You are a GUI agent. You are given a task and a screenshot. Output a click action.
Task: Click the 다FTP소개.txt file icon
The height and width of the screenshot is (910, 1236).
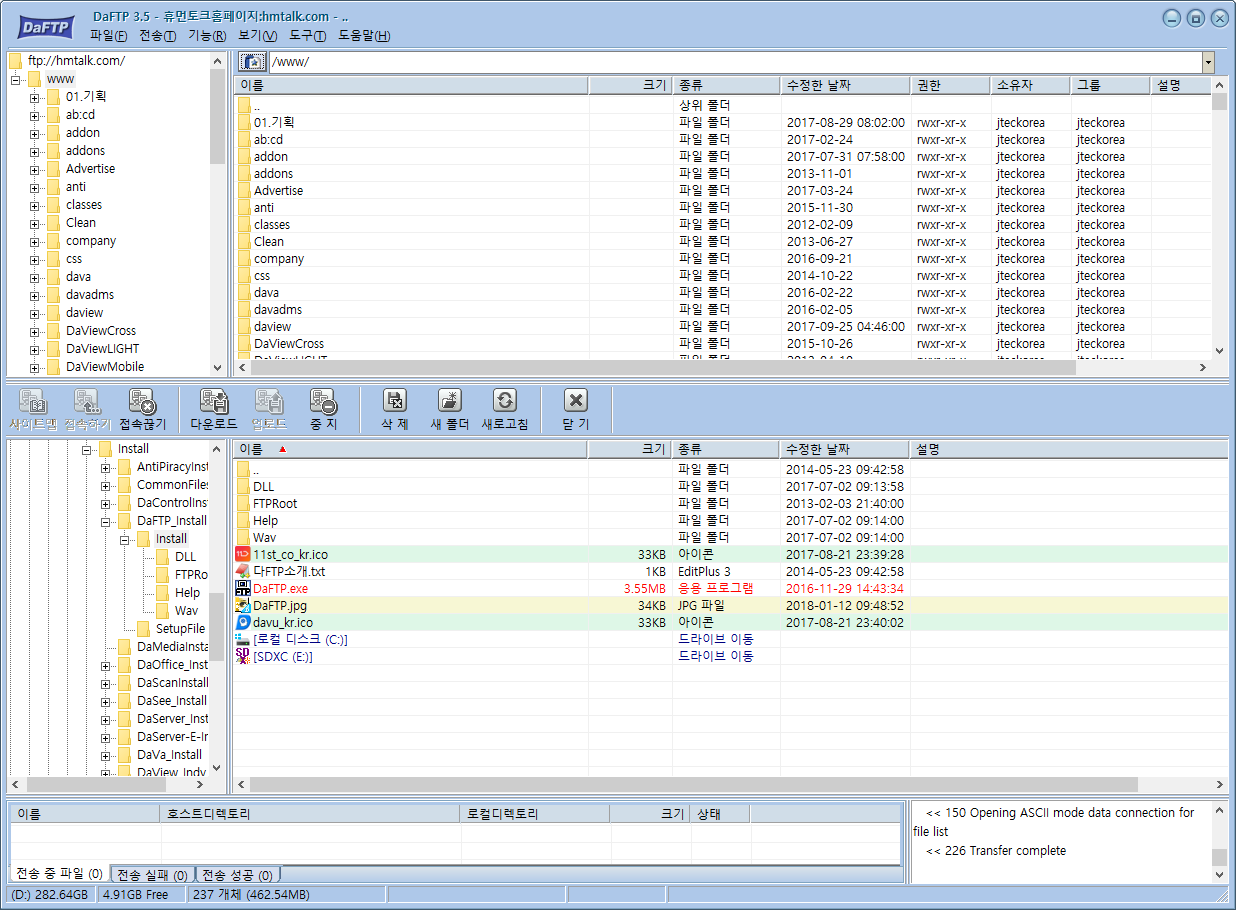coord(243,571)
